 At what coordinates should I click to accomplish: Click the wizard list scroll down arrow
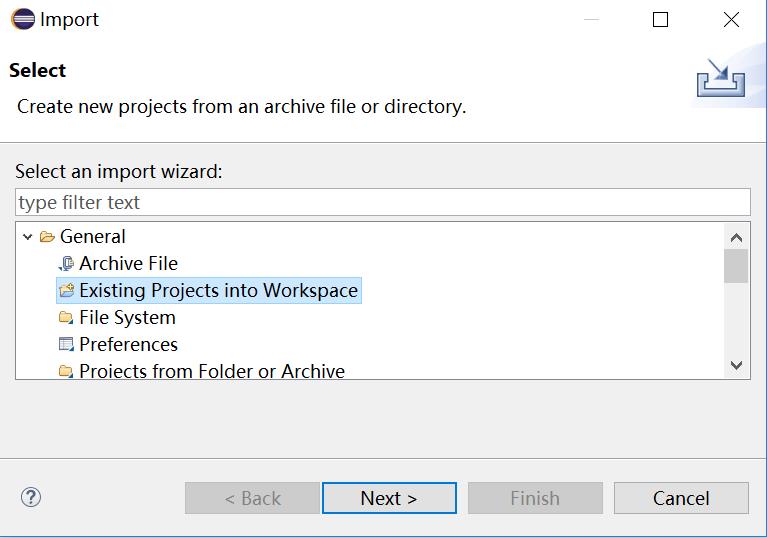[736, 365]
